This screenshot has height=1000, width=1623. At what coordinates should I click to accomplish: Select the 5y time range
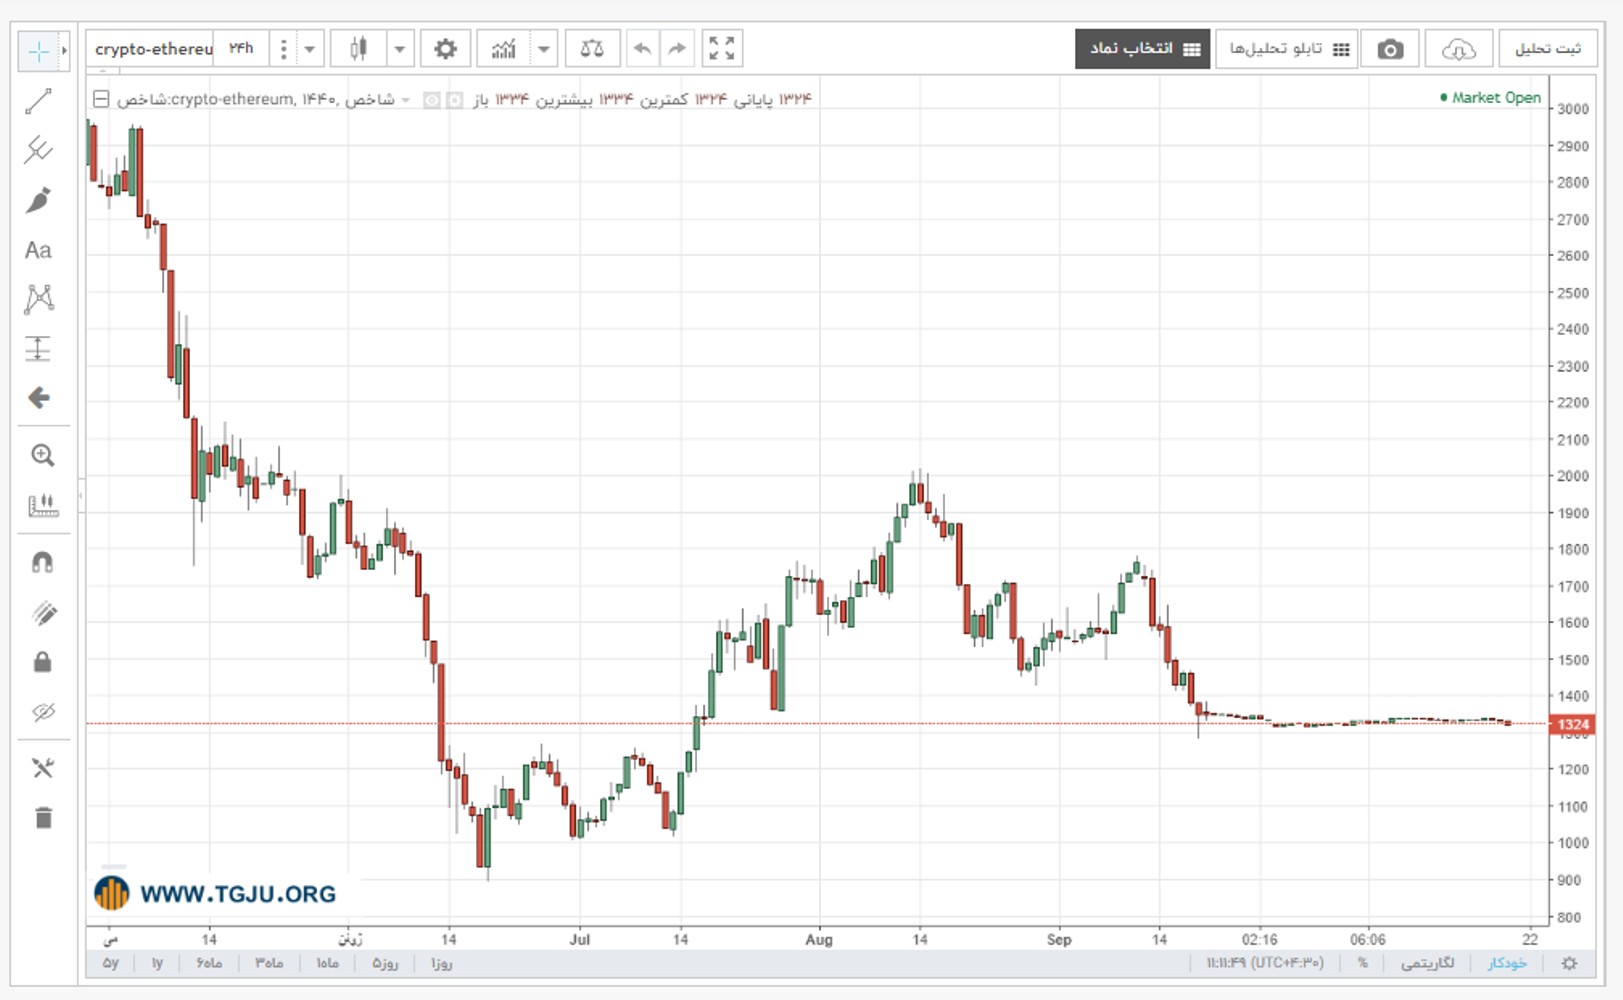pyautogui.click(x=111, y=963)
